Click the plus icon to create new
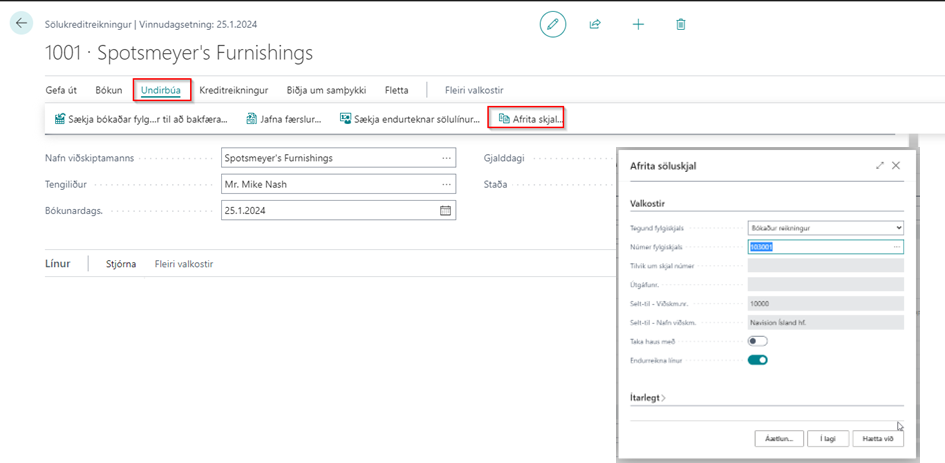 (x=638, y=24)
